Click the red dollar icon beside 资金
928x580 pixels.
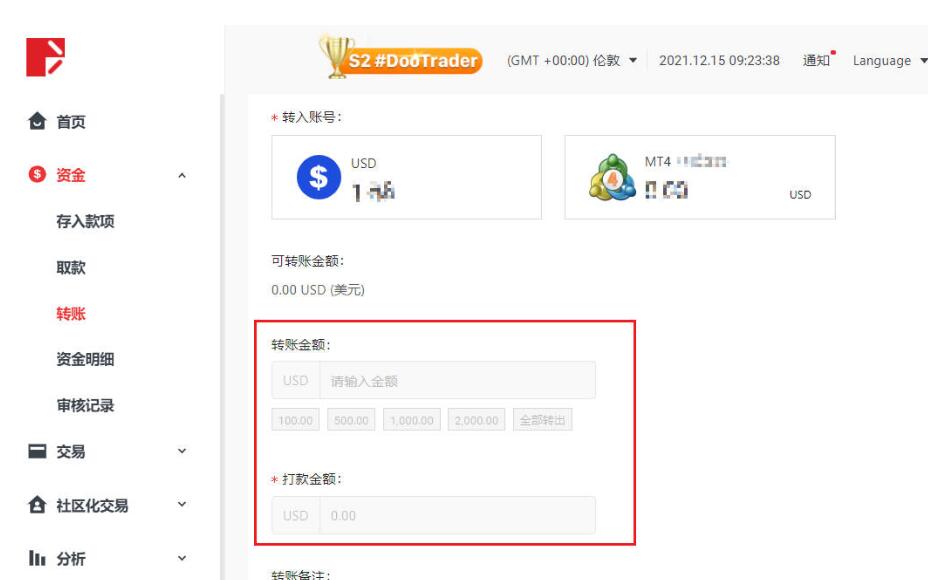pos(37,174)
